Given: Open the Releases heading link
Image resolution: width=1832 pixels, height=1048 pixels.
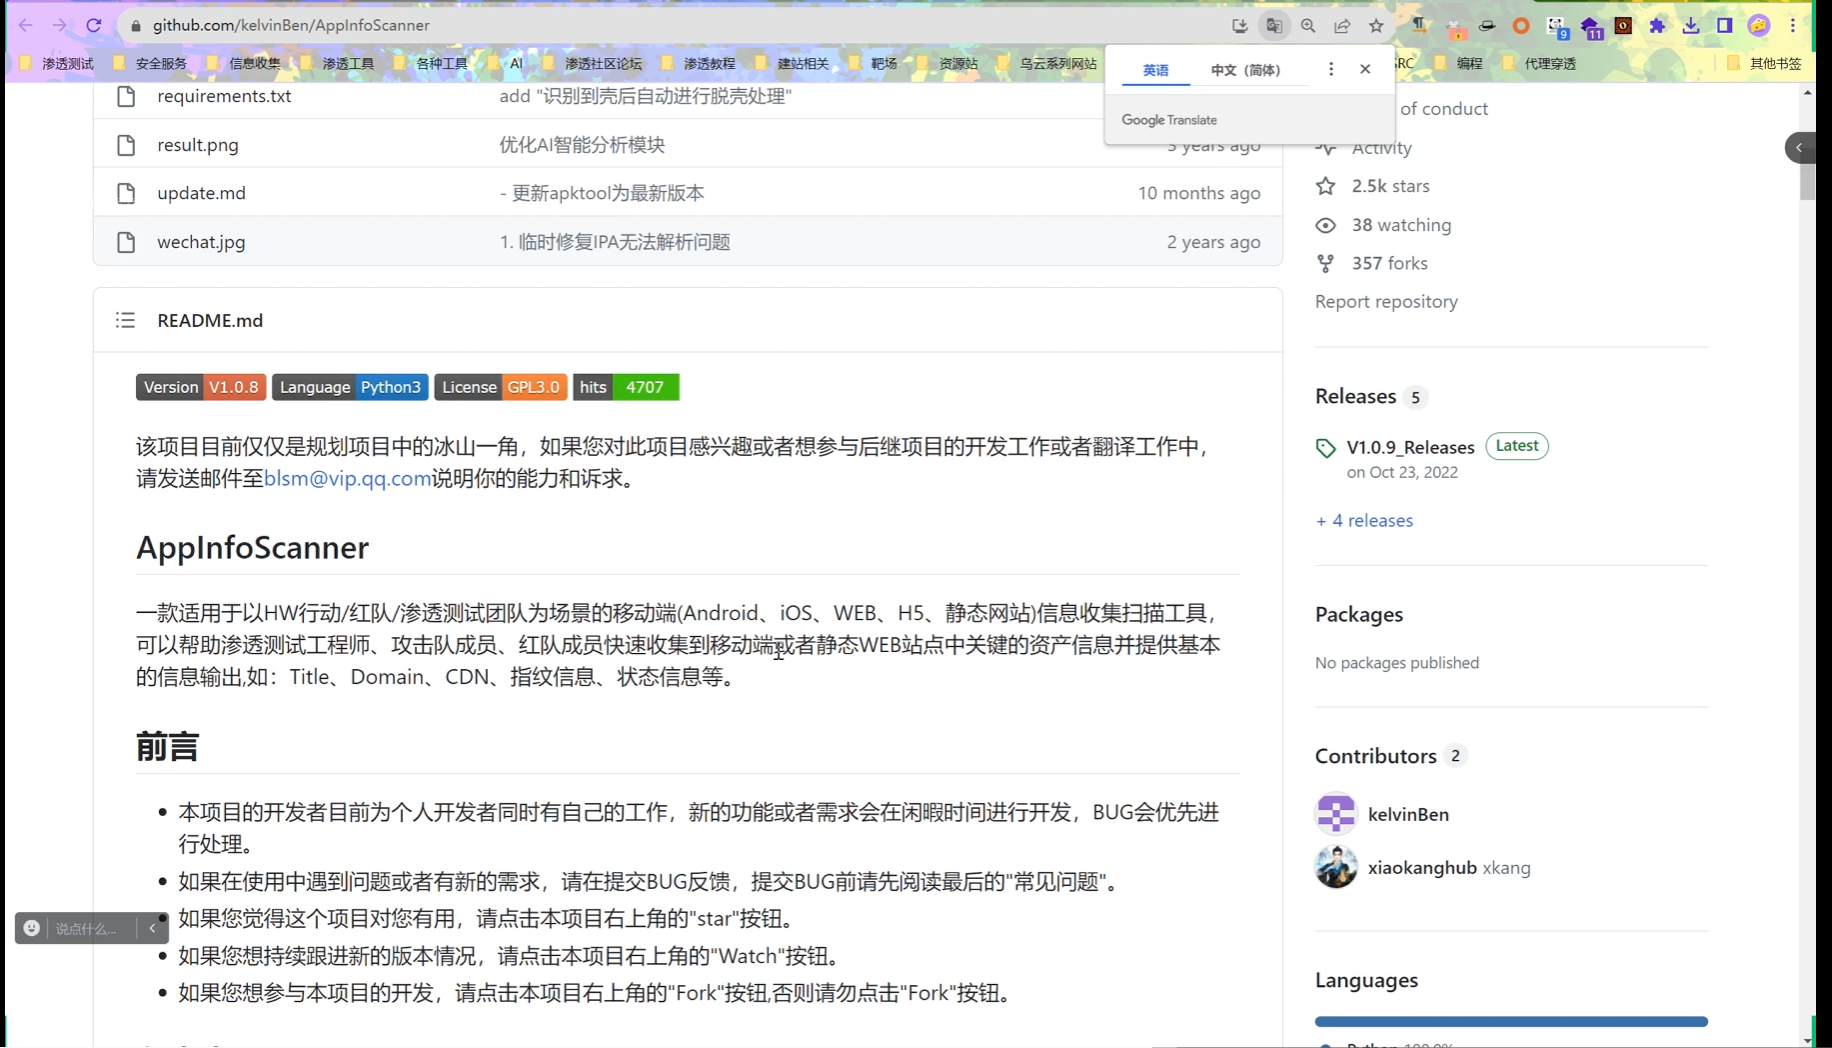Looking at the screenshot, I should click(x=1355, y=396).
